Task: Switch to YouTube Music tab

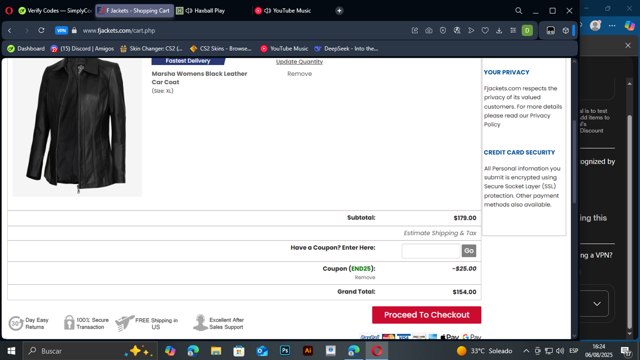Action: click(x=283, y=11)
